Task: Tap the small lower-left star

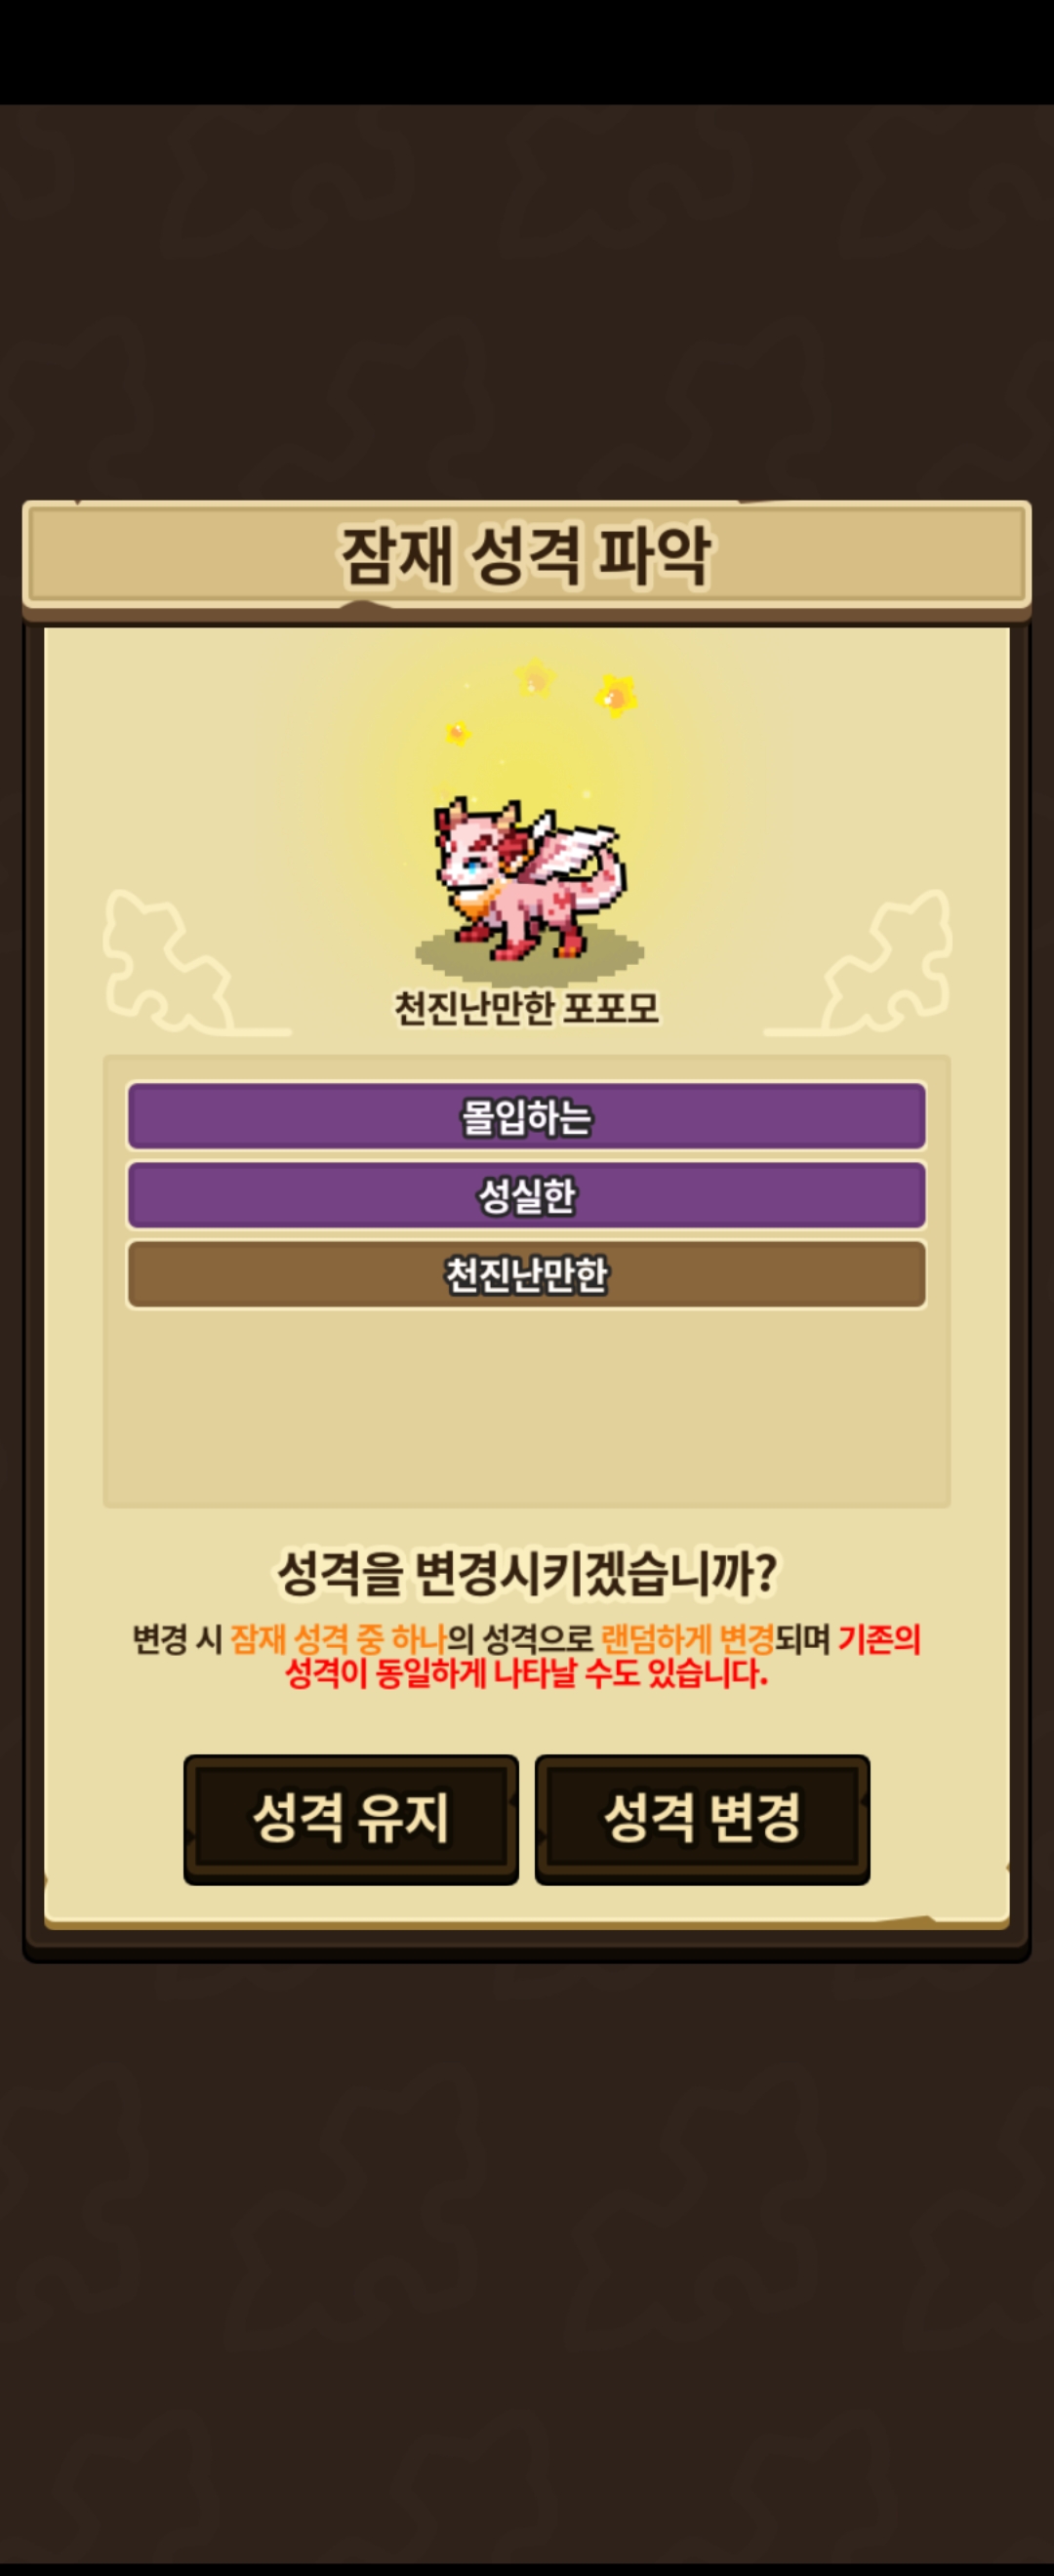Action: pos(458,733)
